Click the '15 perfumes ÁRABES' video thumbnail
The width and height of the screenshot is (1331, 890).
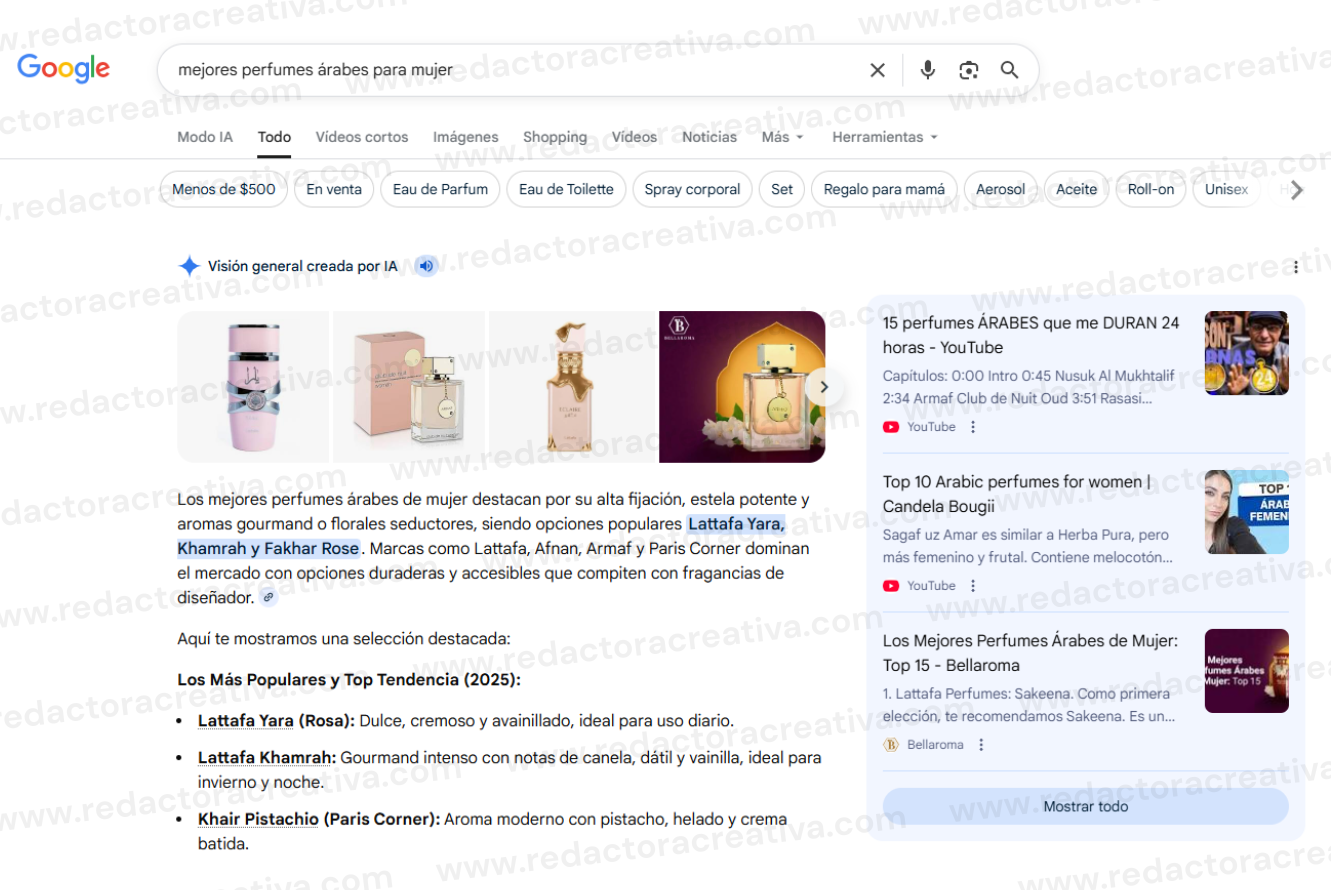point(1247,353)
